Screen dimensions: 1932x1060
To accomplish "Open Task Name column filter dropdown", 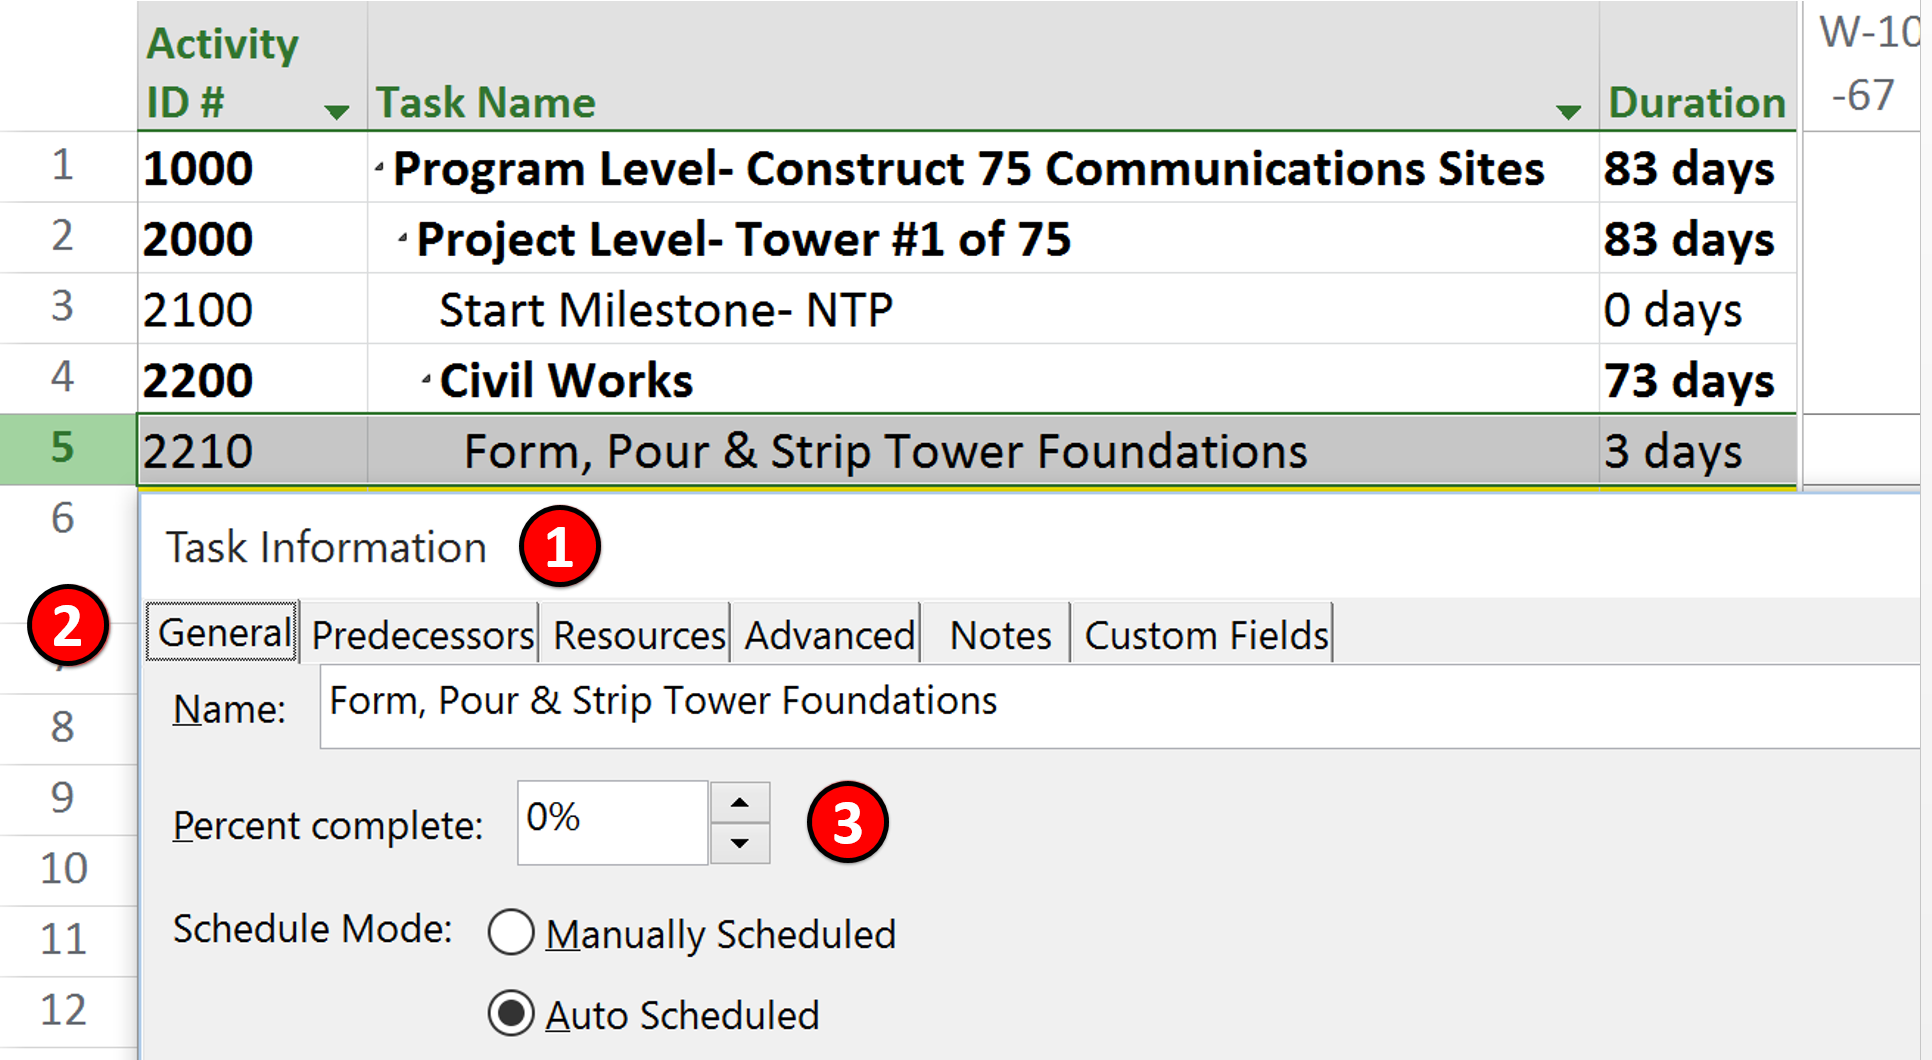I will pyautogui.click(x=1568, y=111).
